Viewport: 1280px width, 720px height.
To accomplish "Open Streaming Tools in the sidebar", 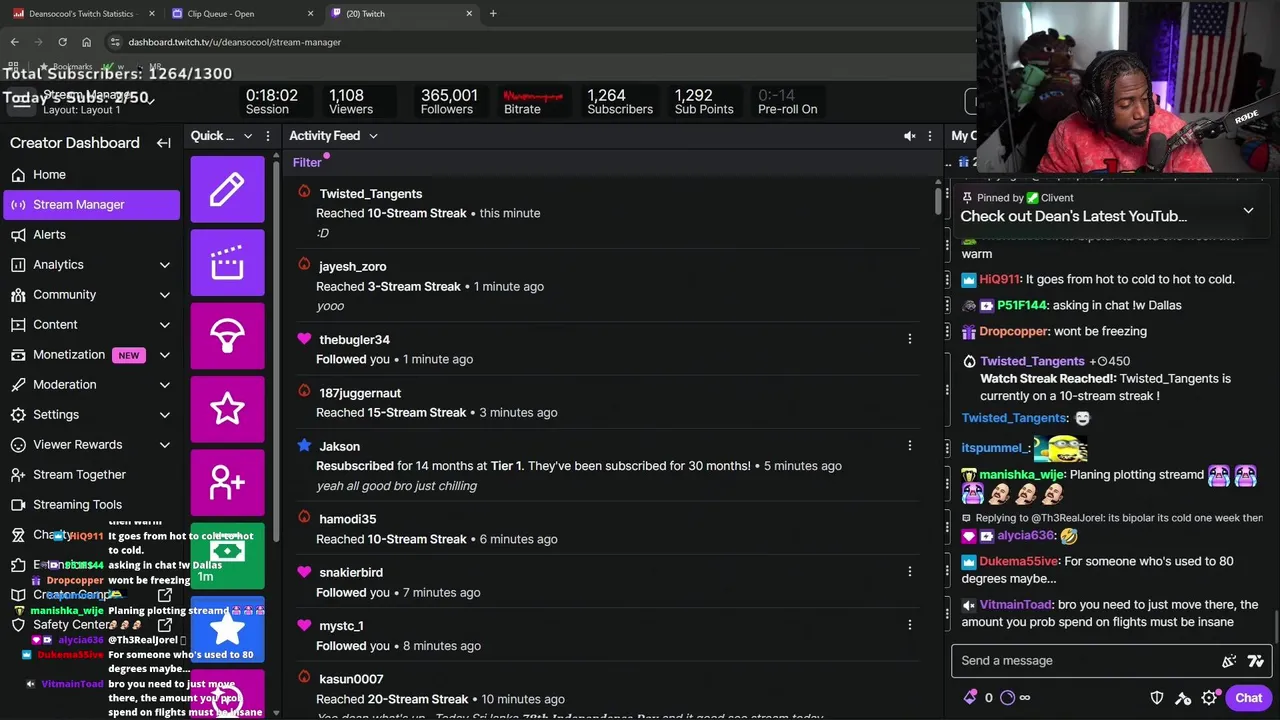I will point(91,505).
